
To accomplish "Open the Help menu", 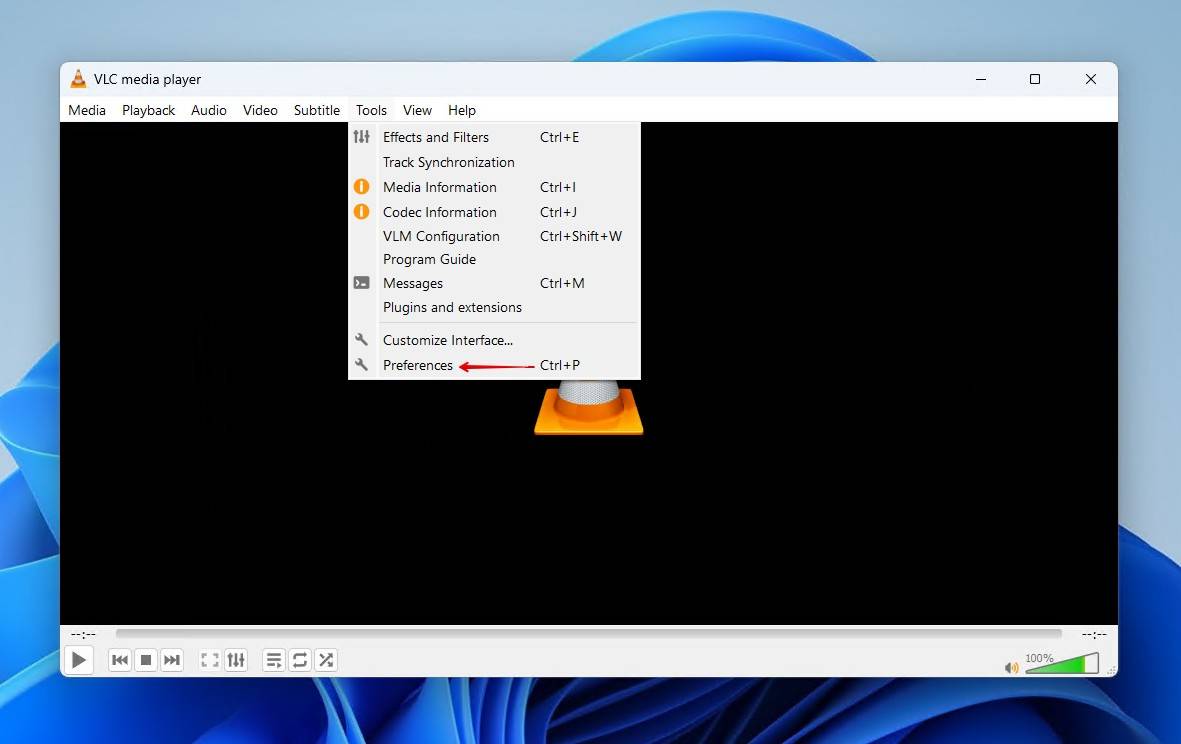I will tap(462, 110).
